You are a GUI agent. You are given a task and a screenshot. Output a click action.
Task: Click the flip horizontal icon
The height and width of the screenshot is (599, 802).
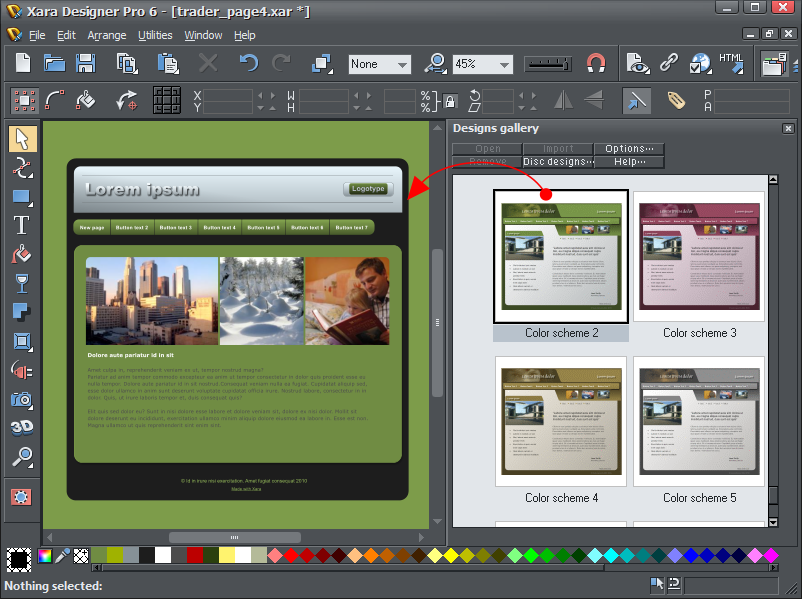coord(563,100)
